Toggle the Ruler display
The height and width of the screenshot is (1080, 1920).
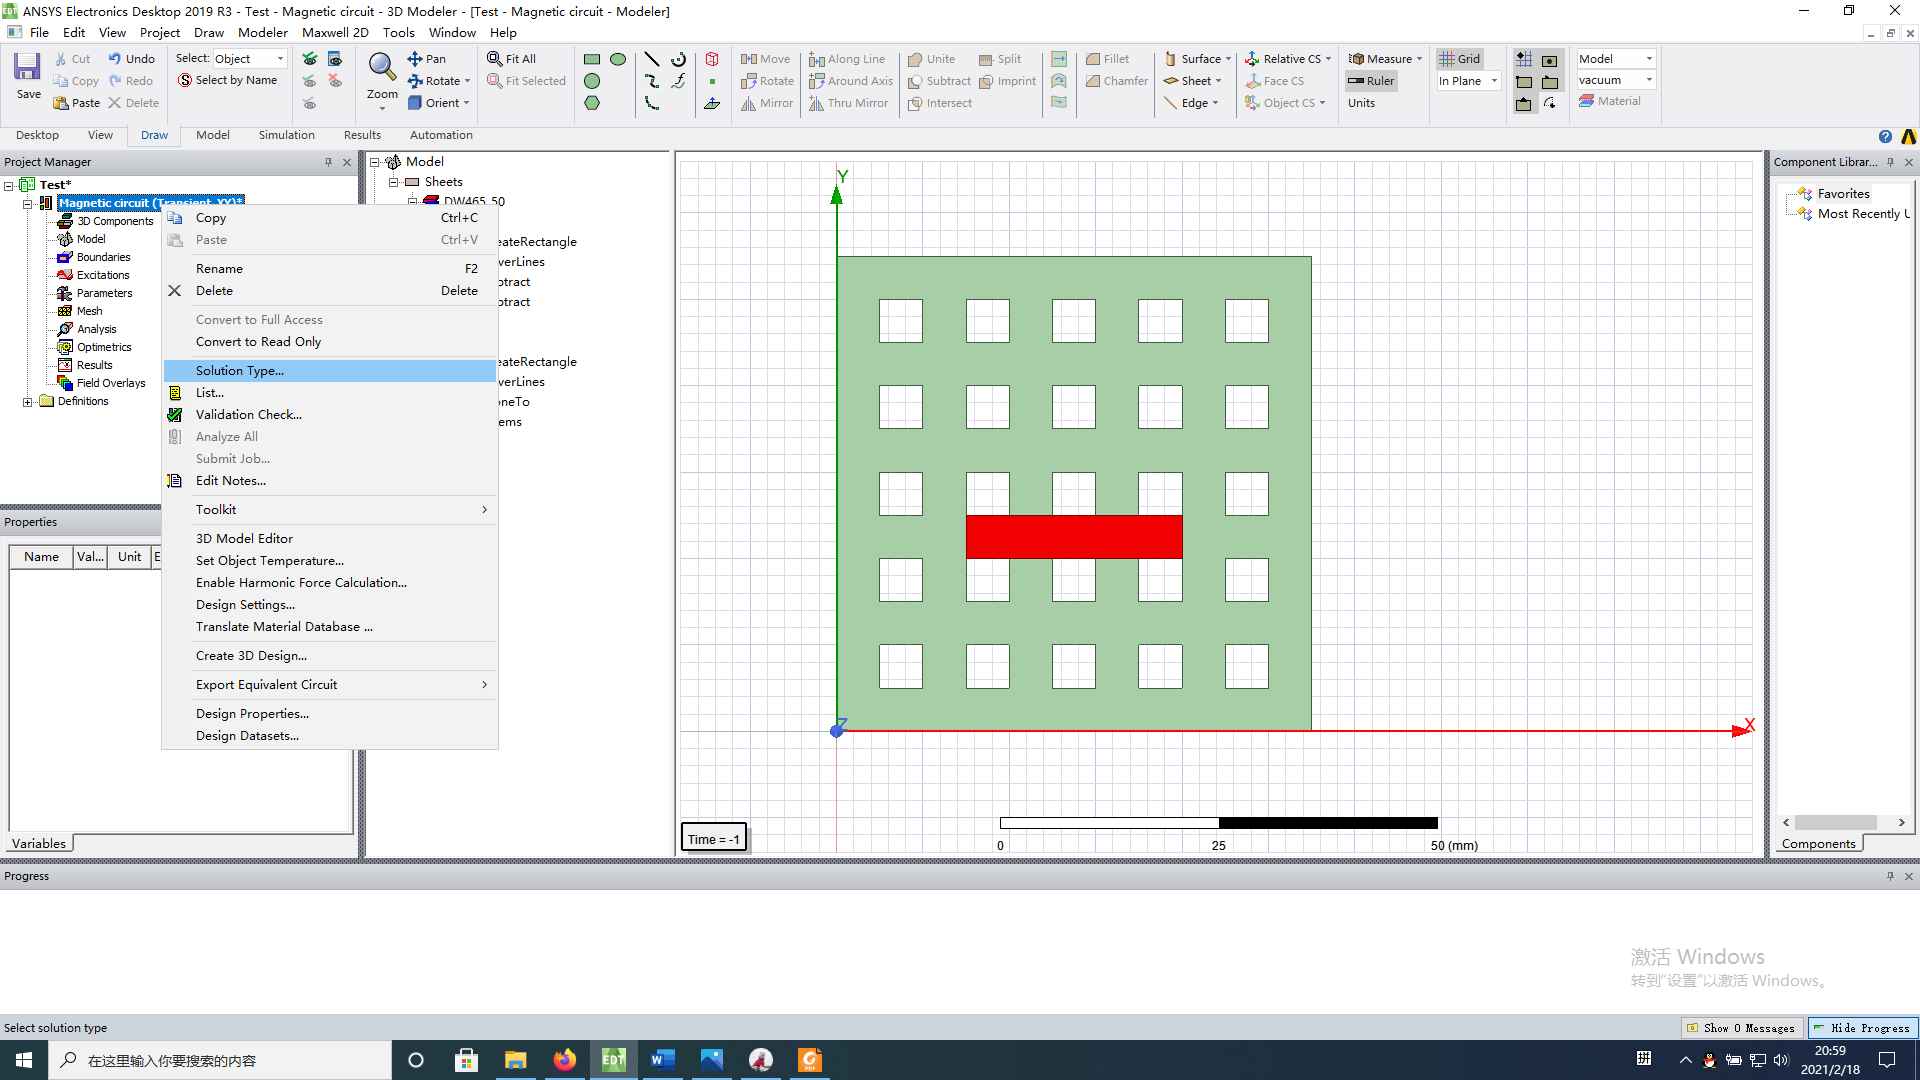click(x=1370, y=81)
